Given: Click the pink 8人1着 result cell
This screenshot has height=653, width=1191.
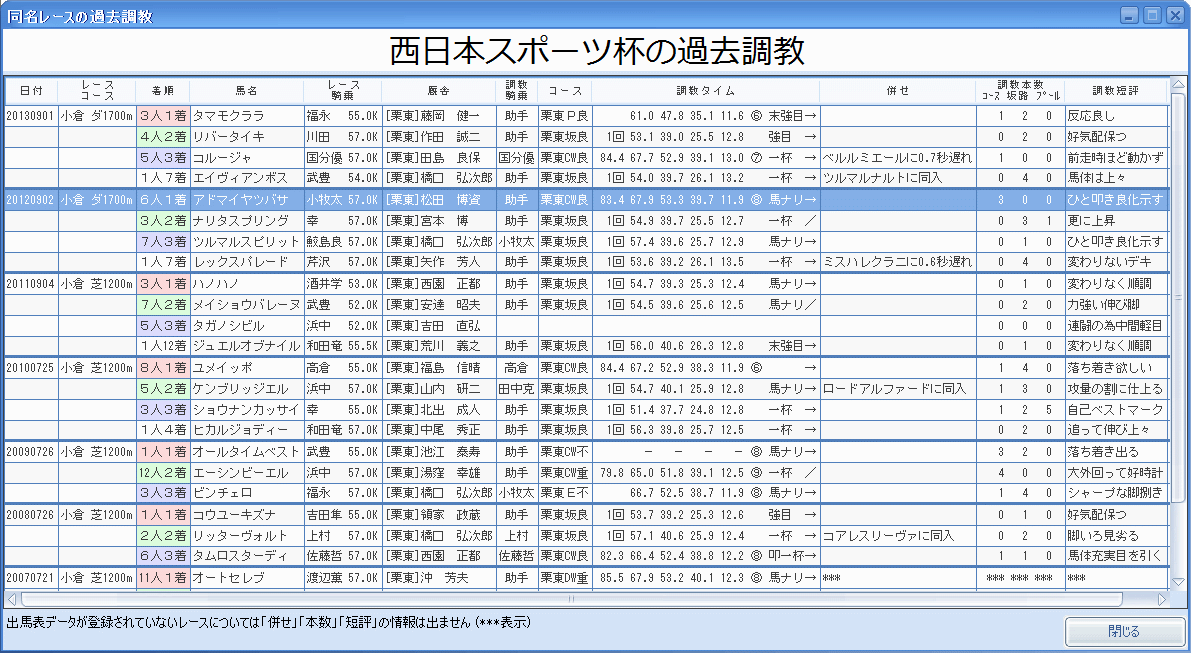Looking at the screenshot, I should (163, 368).
